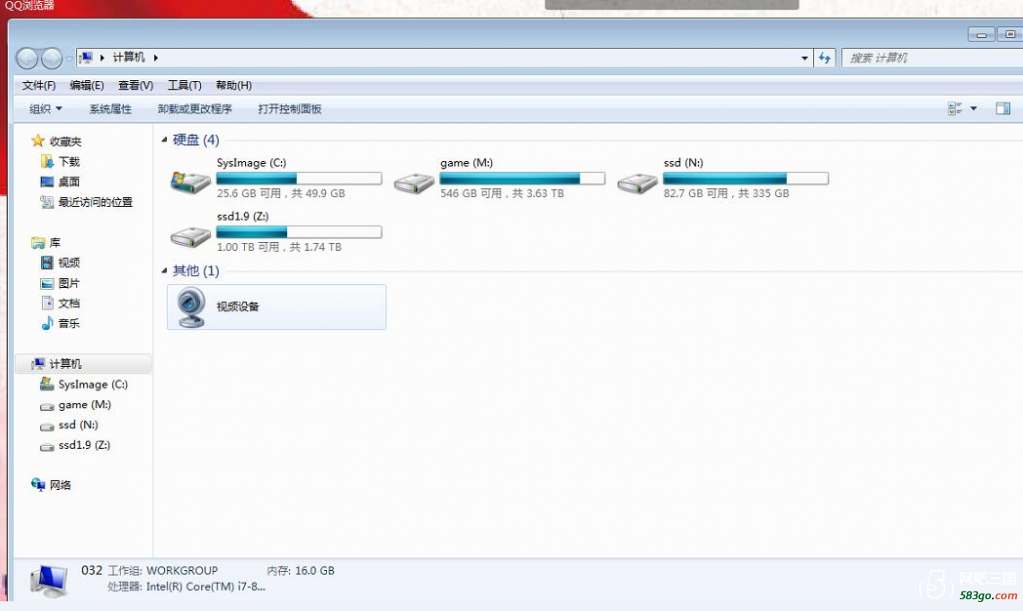Viewport: 1023px width, 611px height.
Task: Click the ssd1.9 (Z:) capacity bar
Action: 299,232
